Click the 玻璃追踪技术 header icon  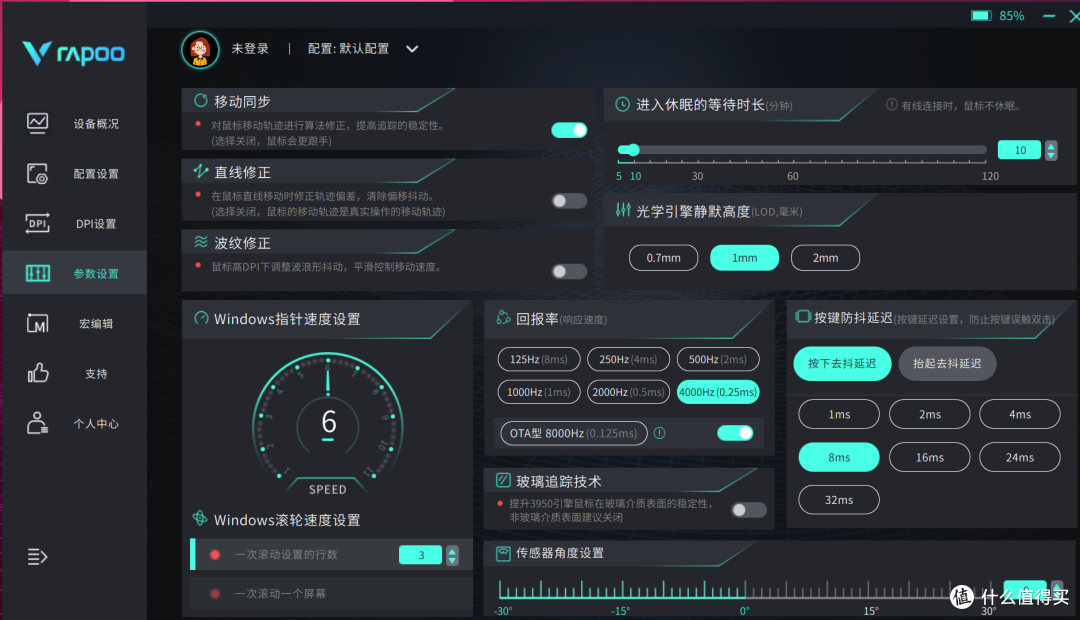(503, 480)
